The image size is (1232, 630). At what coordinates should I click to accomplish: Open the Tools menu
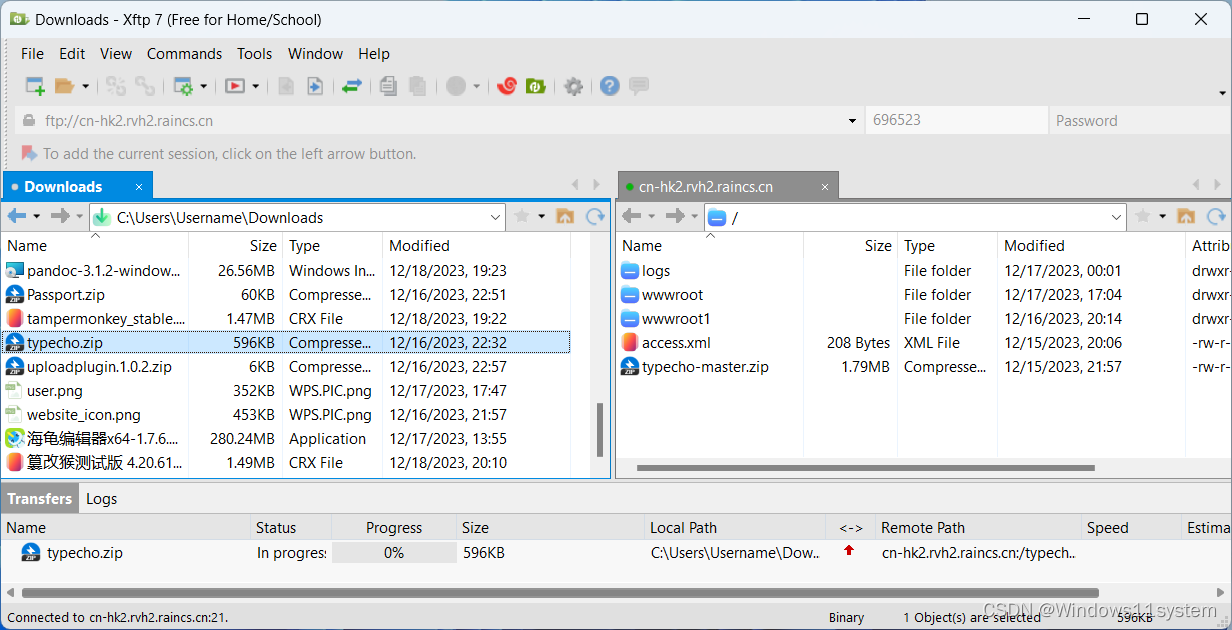tap(255, 54)
